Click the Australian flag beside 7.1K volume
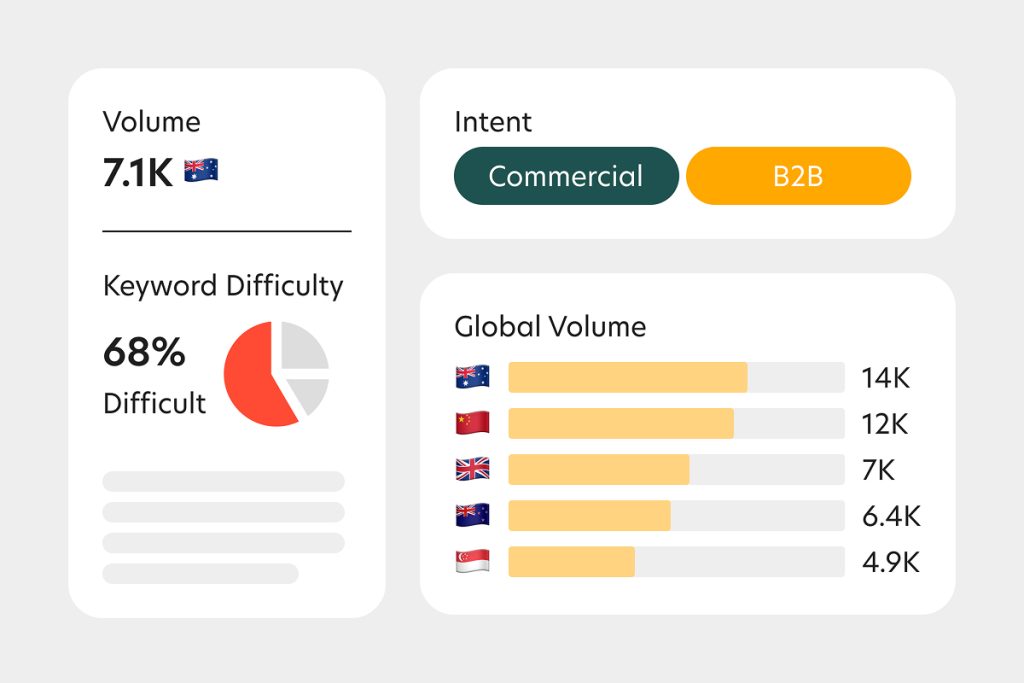This screenshot has width=1024, height=683. point(201,171)
